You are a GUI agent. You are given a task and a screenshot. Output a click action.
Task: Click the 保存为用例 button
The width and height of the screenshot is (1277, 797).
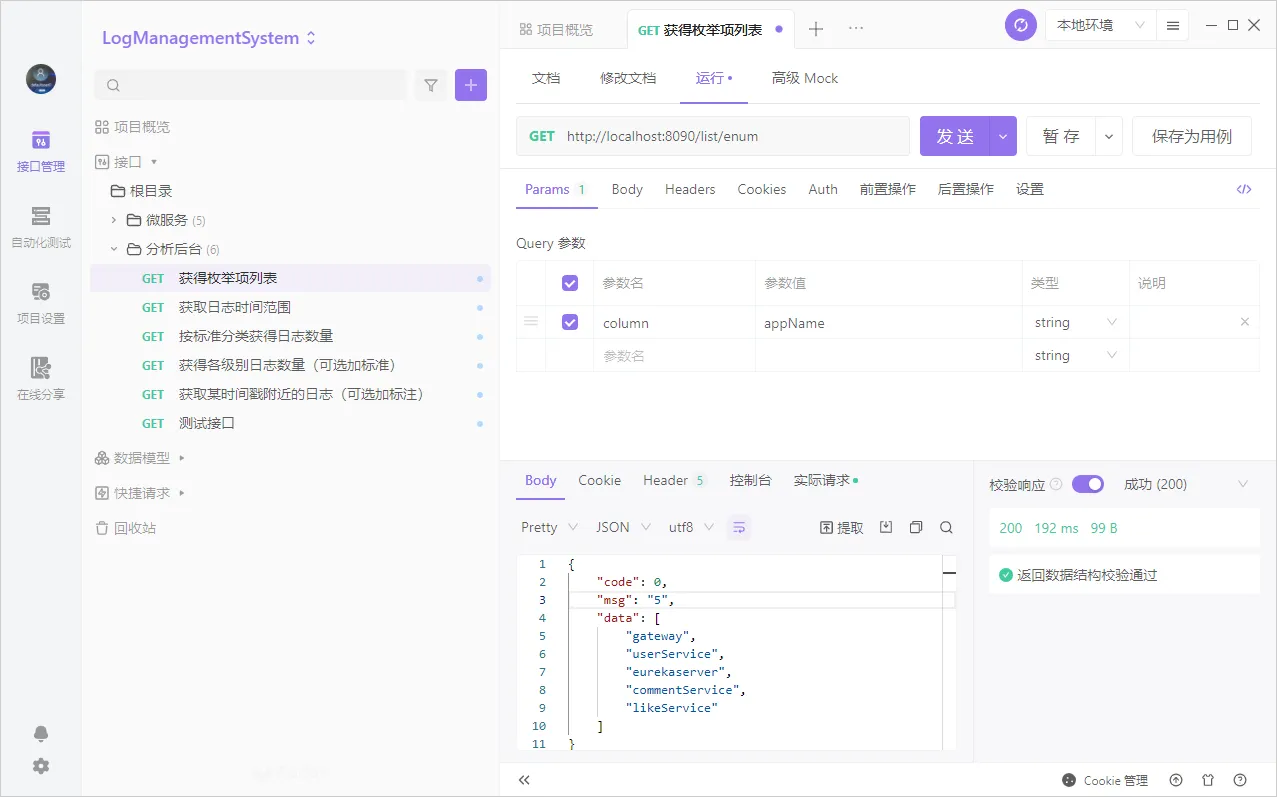[x=1191, y=136]
